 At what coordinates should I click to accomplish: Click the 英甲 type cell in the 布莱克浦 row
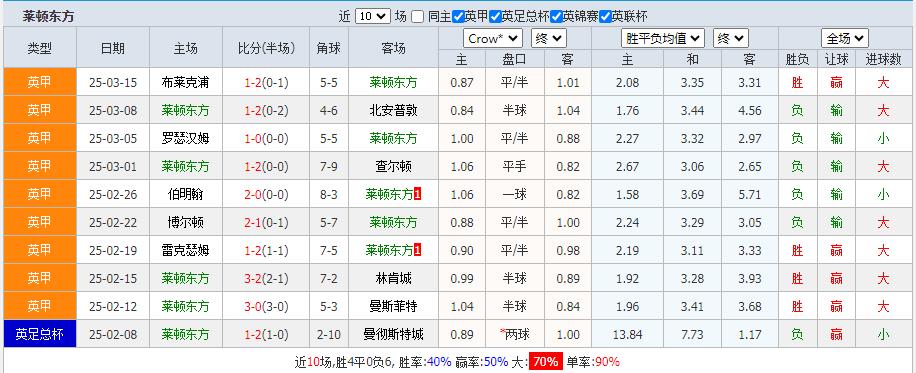(x=40, y=82)
